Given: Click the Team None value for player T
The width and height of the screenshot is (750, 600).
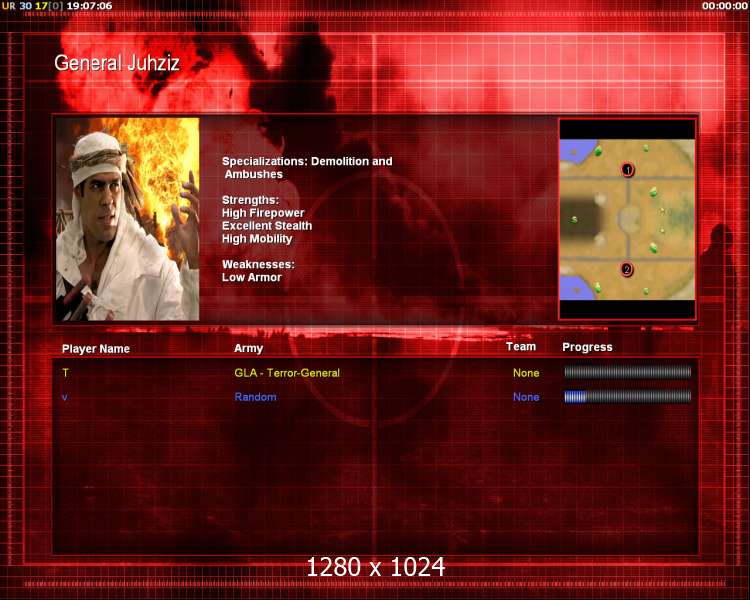Looking at the screenshot, I should [x=526, y=373].
